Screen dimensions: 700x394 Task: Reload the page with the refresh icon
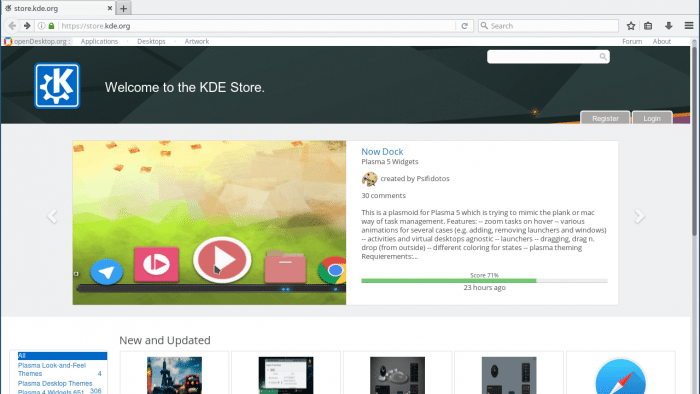(x=464, y=26)
